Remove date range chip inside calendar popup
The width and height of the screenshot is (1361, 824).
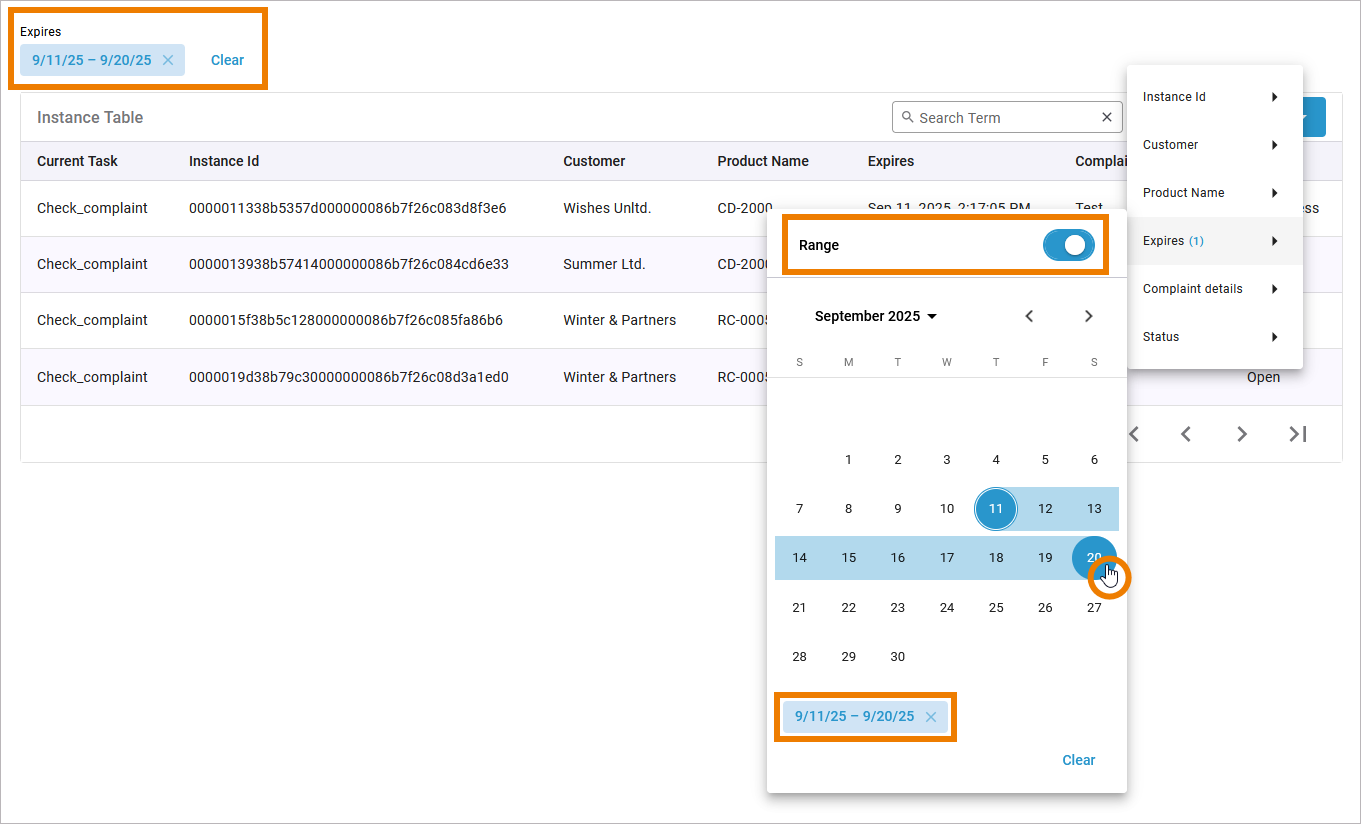click(931, 716)
